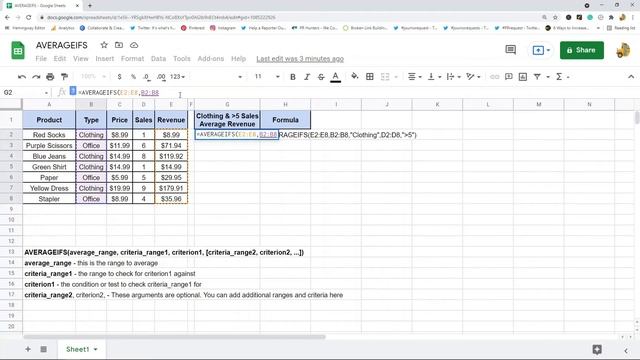
Task: Open the Help menu
Action: (x=238, y=59)
